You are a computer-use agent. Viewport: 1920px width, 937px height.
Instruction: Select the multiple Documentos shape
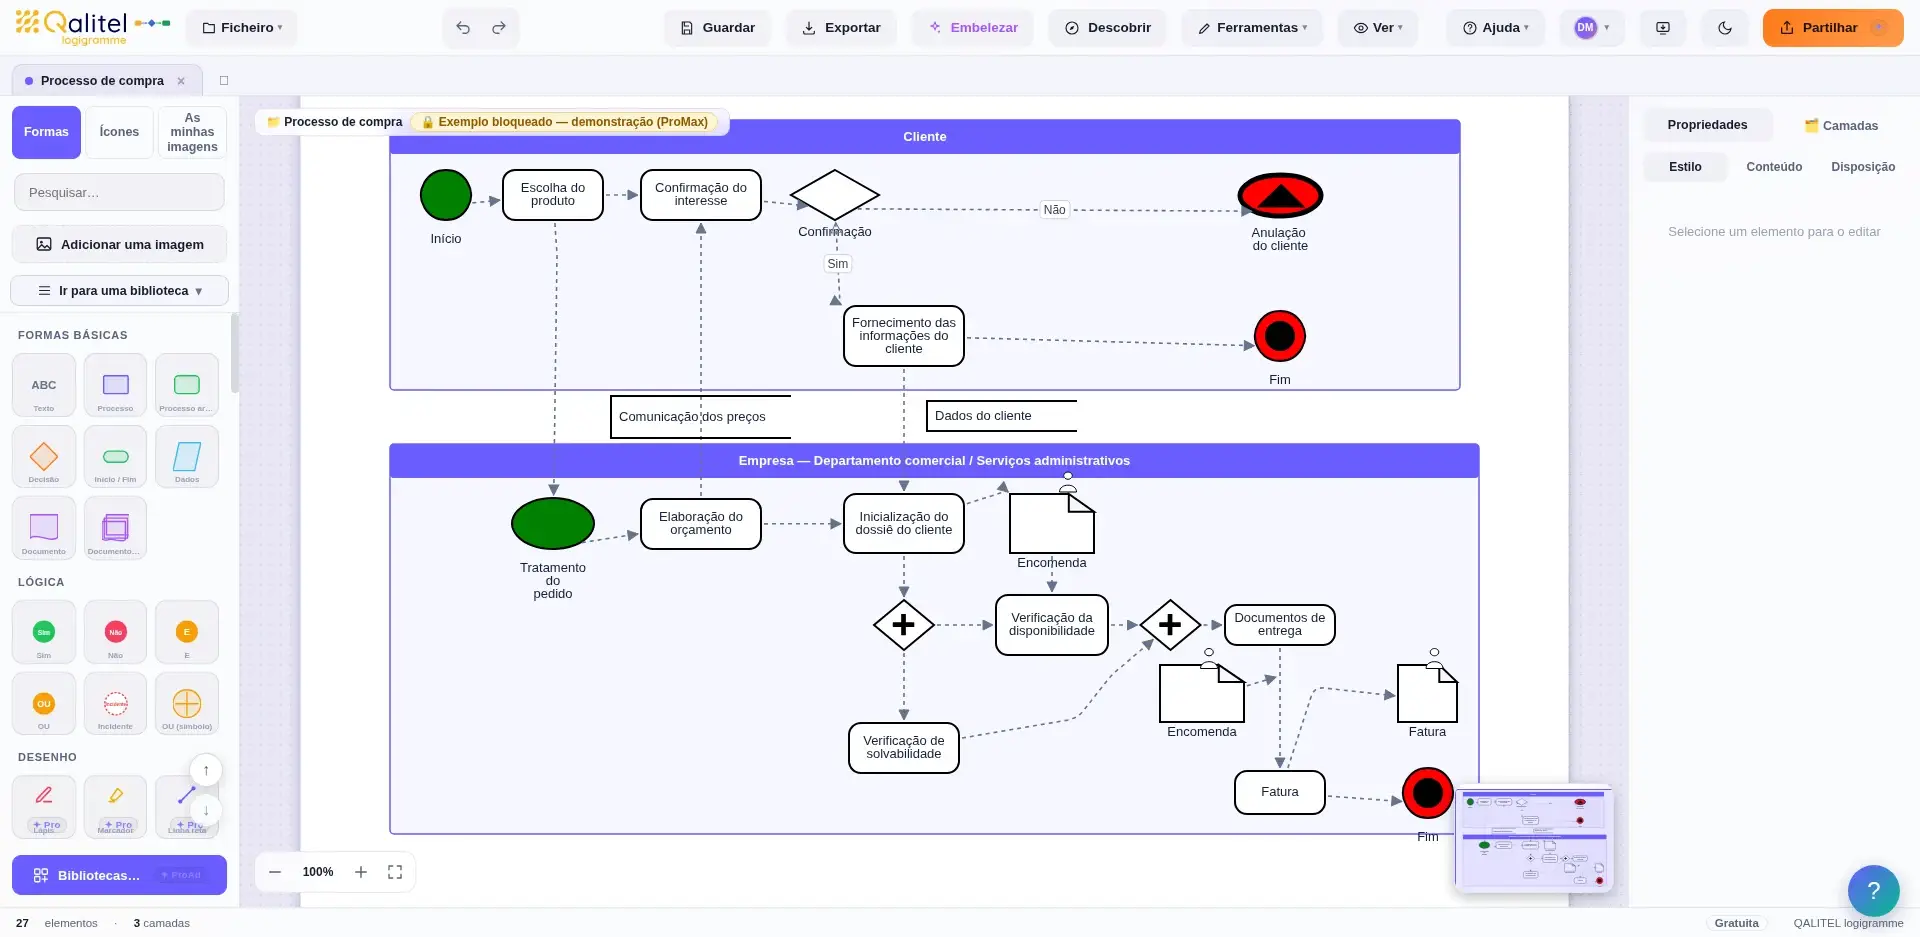(115, 527)
